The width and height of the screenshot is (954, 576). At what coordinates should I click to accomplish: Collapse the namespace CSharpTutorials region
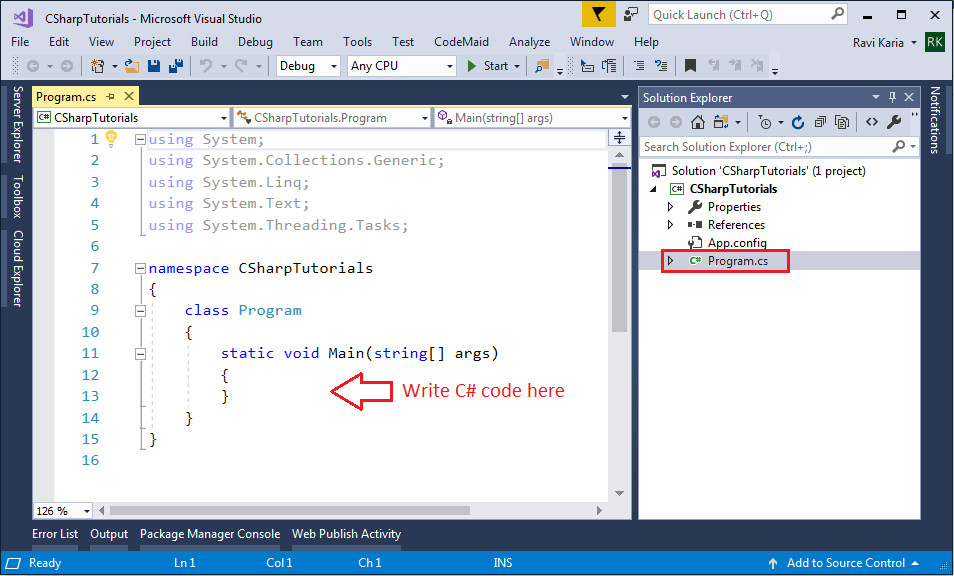(x=141, y=267)
